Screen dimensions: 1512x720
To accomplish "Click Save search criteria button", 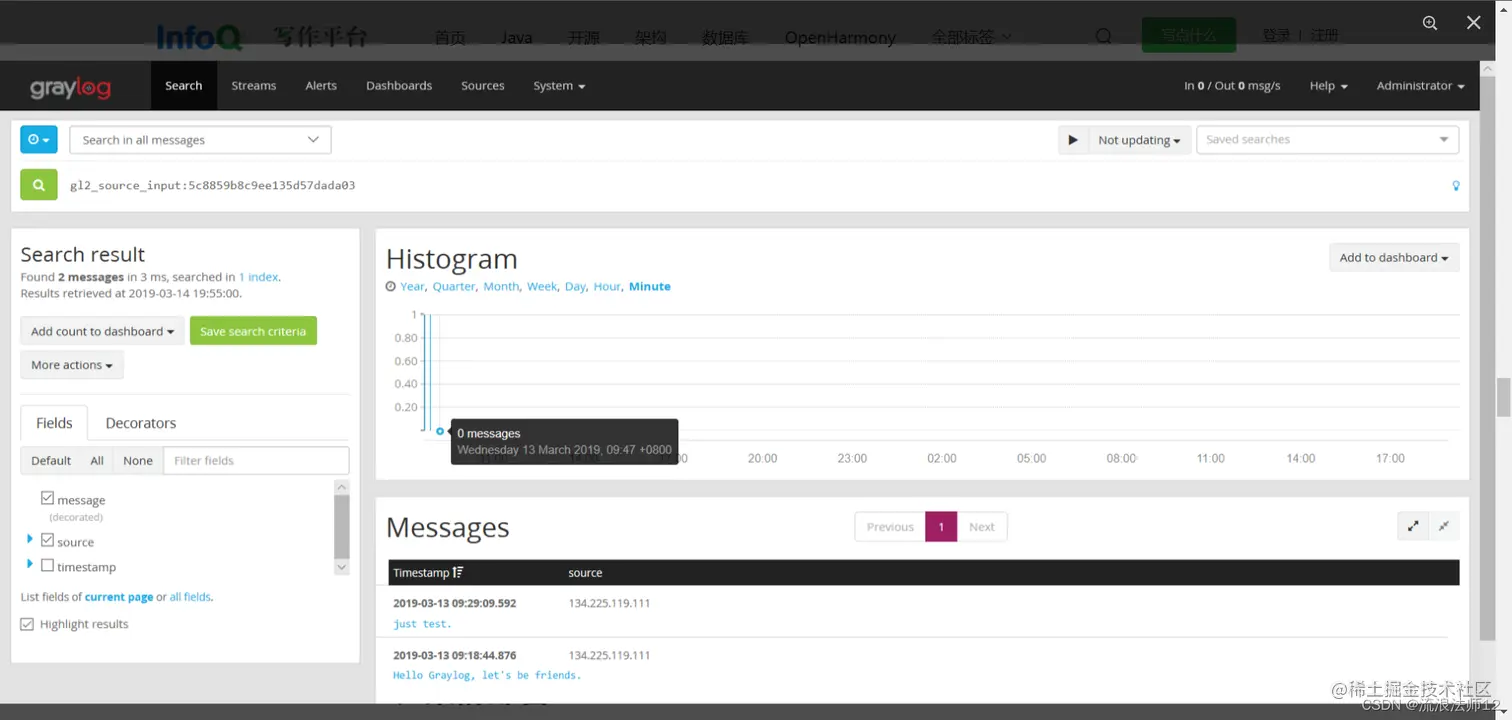I will pos(253,331).
